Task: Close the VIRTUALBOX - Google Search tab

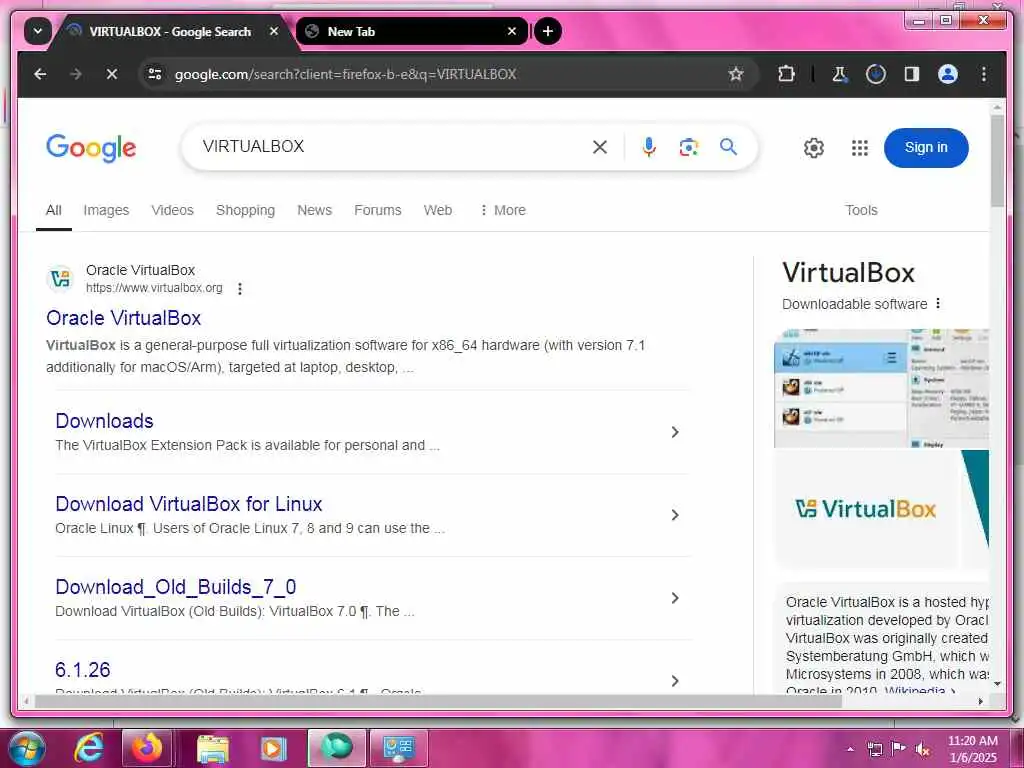Action: coord(274,31)
